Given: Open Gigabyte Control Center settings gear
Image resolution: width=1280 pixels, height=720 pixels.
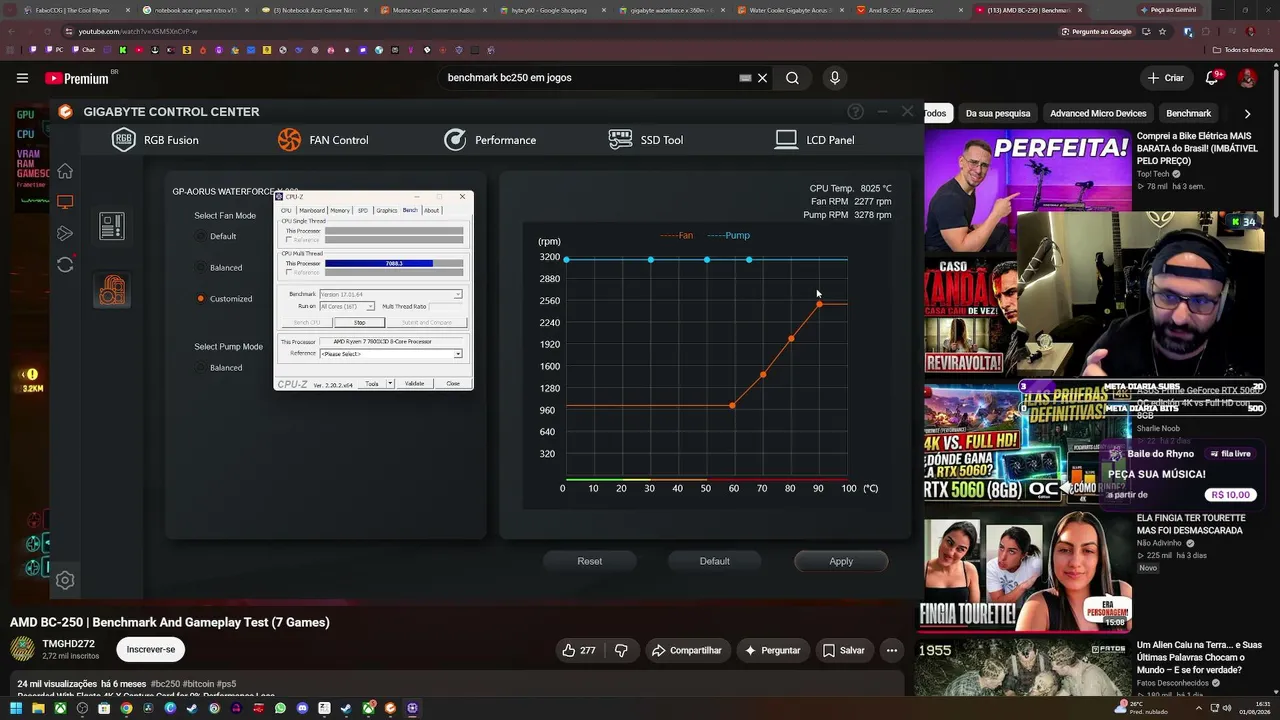Looking at the screenshot, I should pos(65,580).
